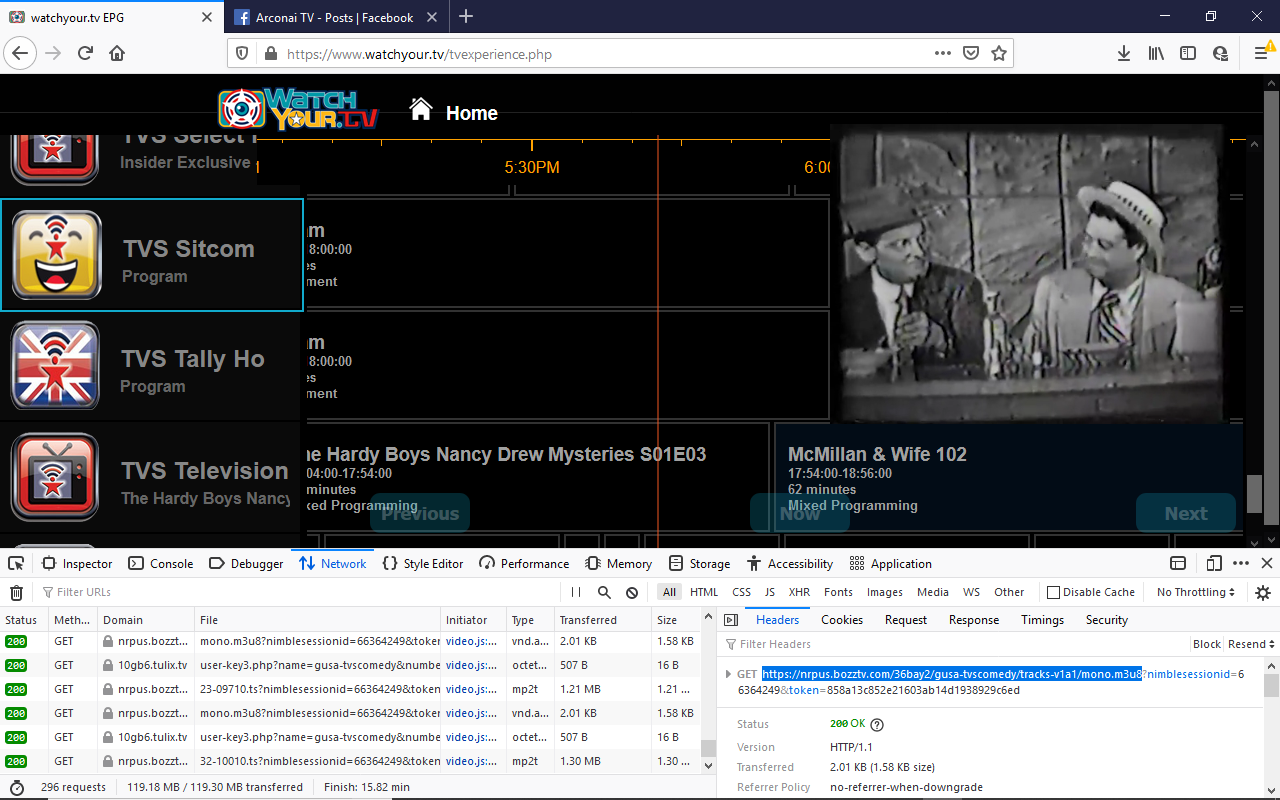Screen dimensions: 1280x800
Task: Open the McMillan & Wife 102 program
Action: [x=1009, y=478]
